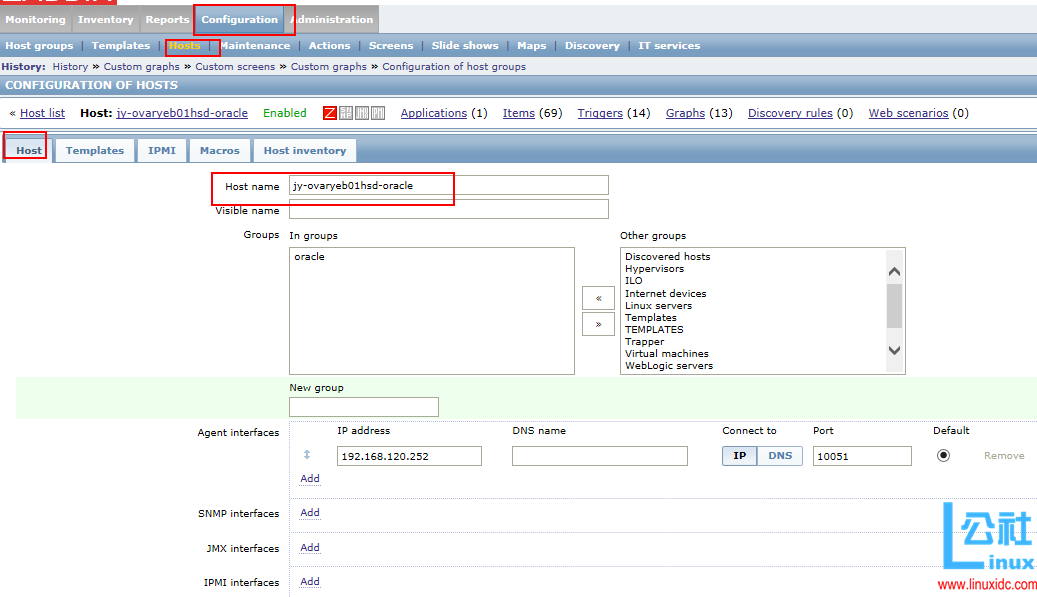Click the « arrow to move a group left

[598, 298]
